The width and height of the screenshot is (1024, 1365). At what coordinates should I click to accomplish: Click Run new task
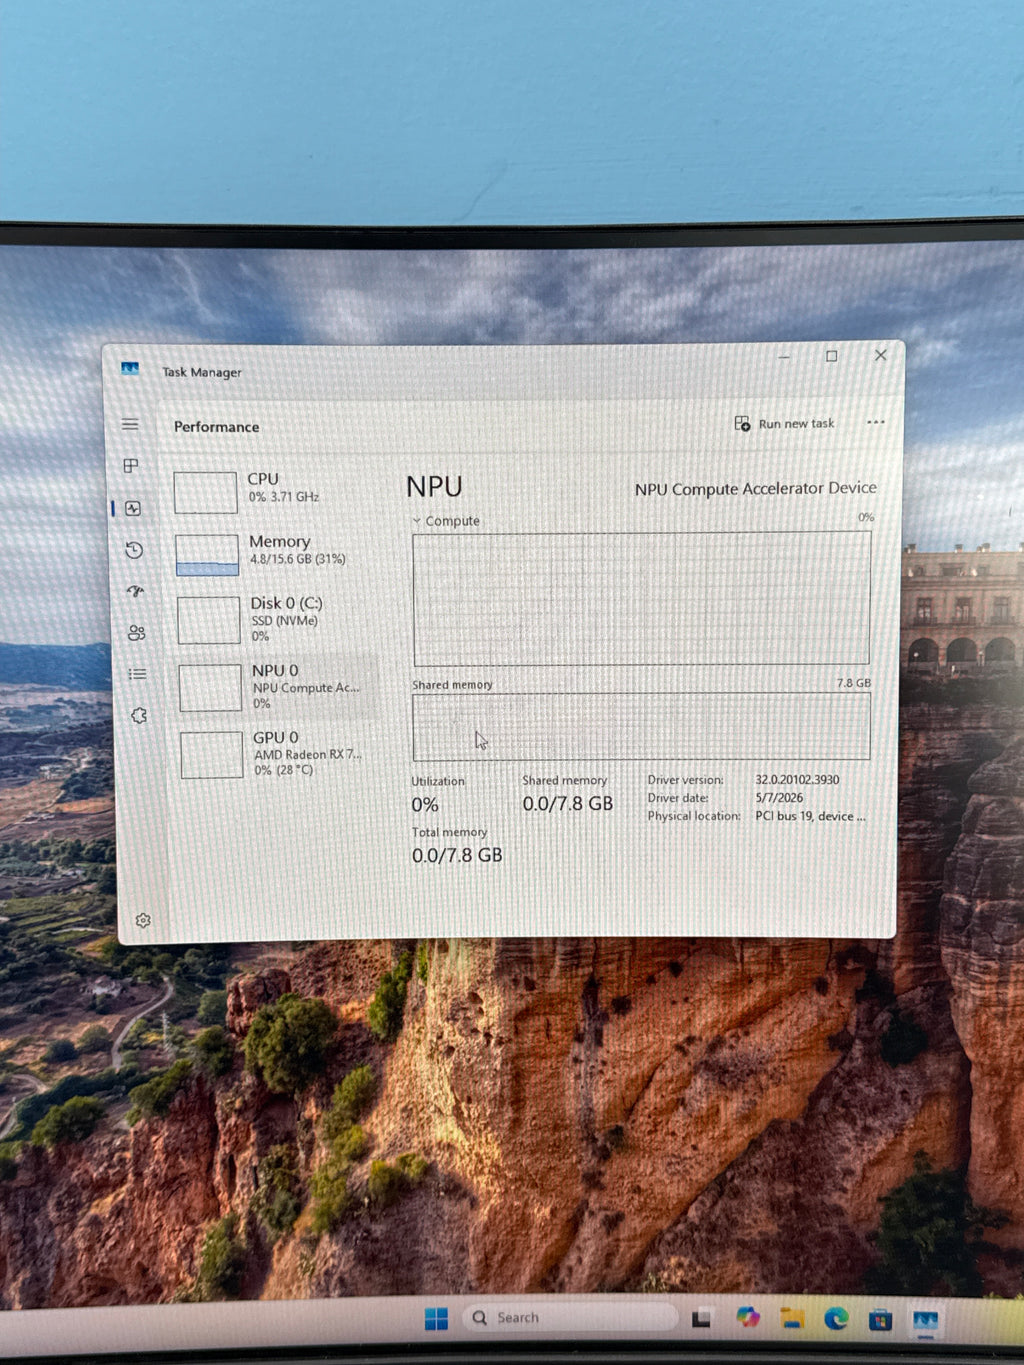pyautogui.click(x=784, y=424)
